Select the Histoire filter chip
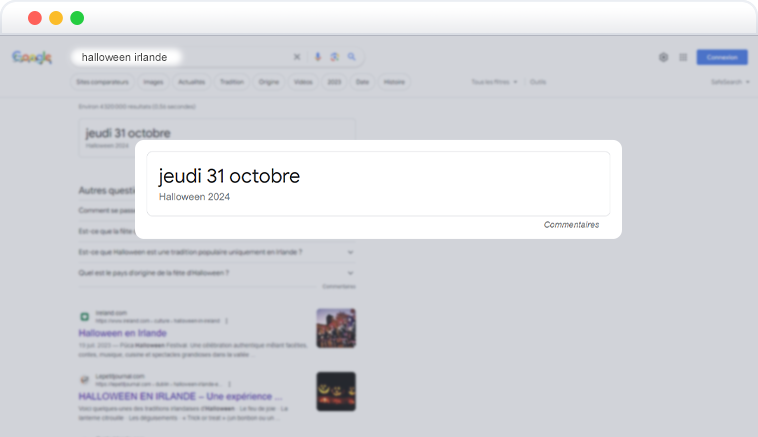The height and width of the screenshot is (437, 758). [394, 82]
